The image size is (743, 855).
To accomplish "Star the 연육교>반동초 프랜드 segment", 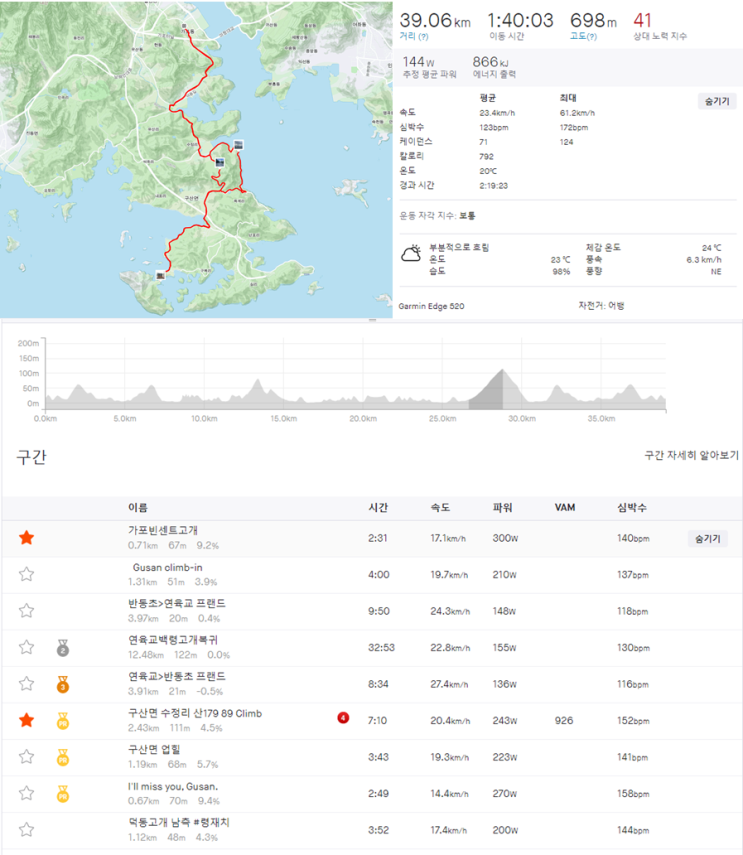I will (26, 684).
